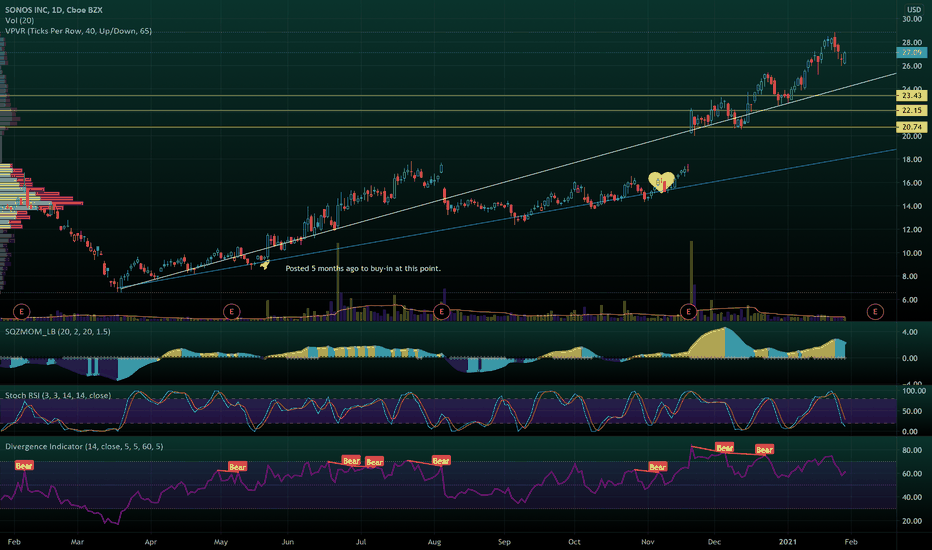932x550 pixels.
Task: Select the 23.43 horizontal line price label
Action: (911, 95)
